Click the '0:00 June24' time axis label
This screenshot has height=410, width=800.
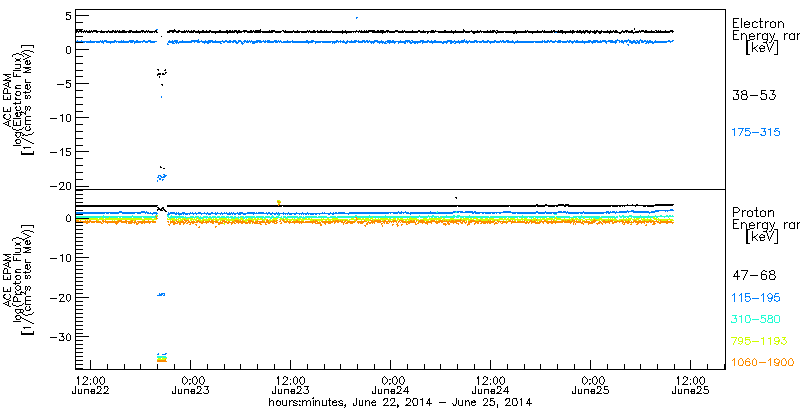click(391, 386)
